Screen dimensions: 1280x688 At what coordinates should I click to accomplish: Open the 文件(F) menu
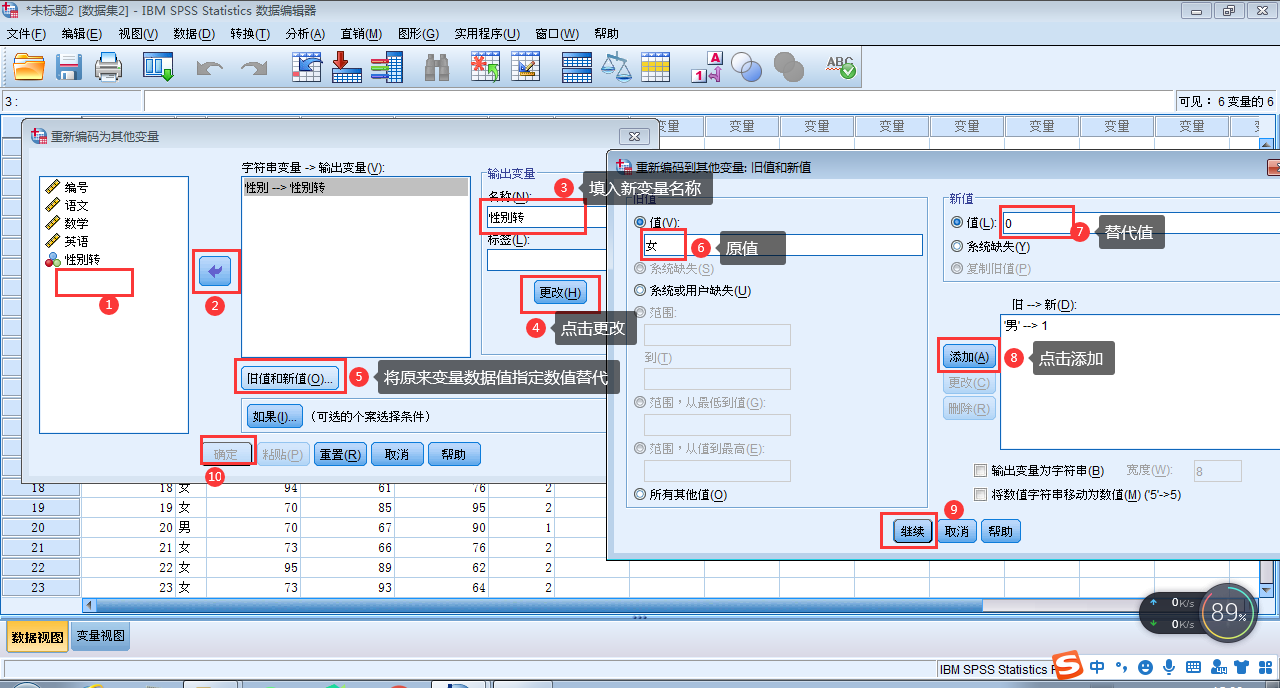pyautogui.click(x=26, y=33)
